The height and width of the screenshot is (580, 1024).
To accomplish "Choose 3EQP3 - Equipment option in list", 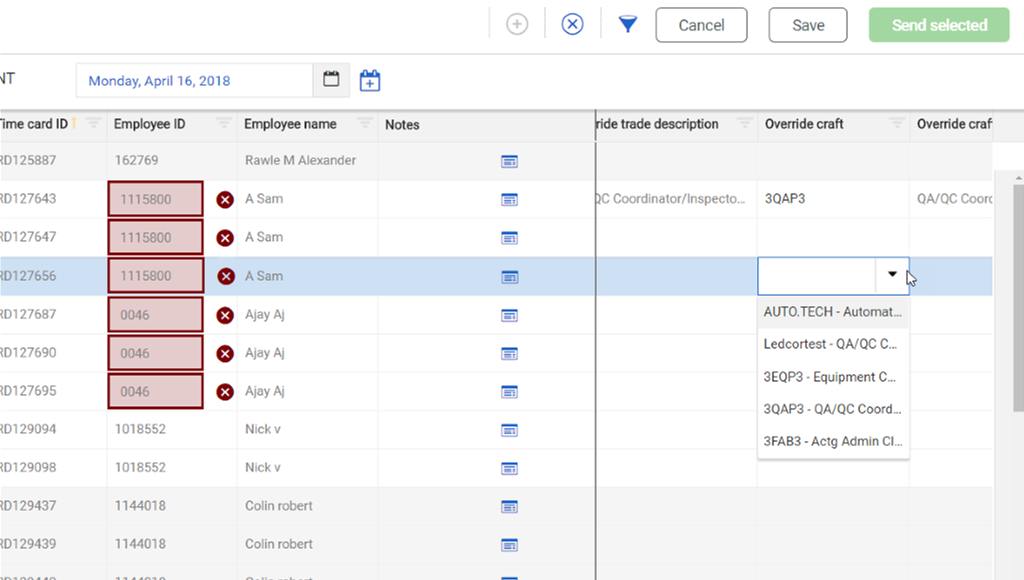I will click(x=832, y=377).
